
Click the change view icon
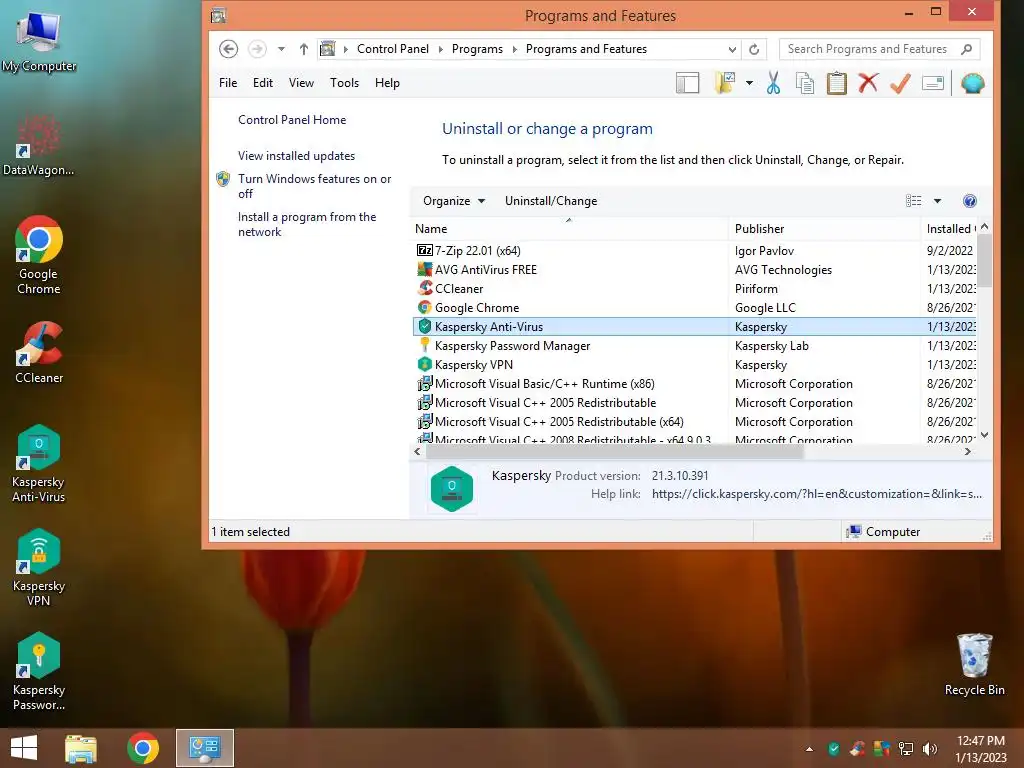click(x=914, y=201)
